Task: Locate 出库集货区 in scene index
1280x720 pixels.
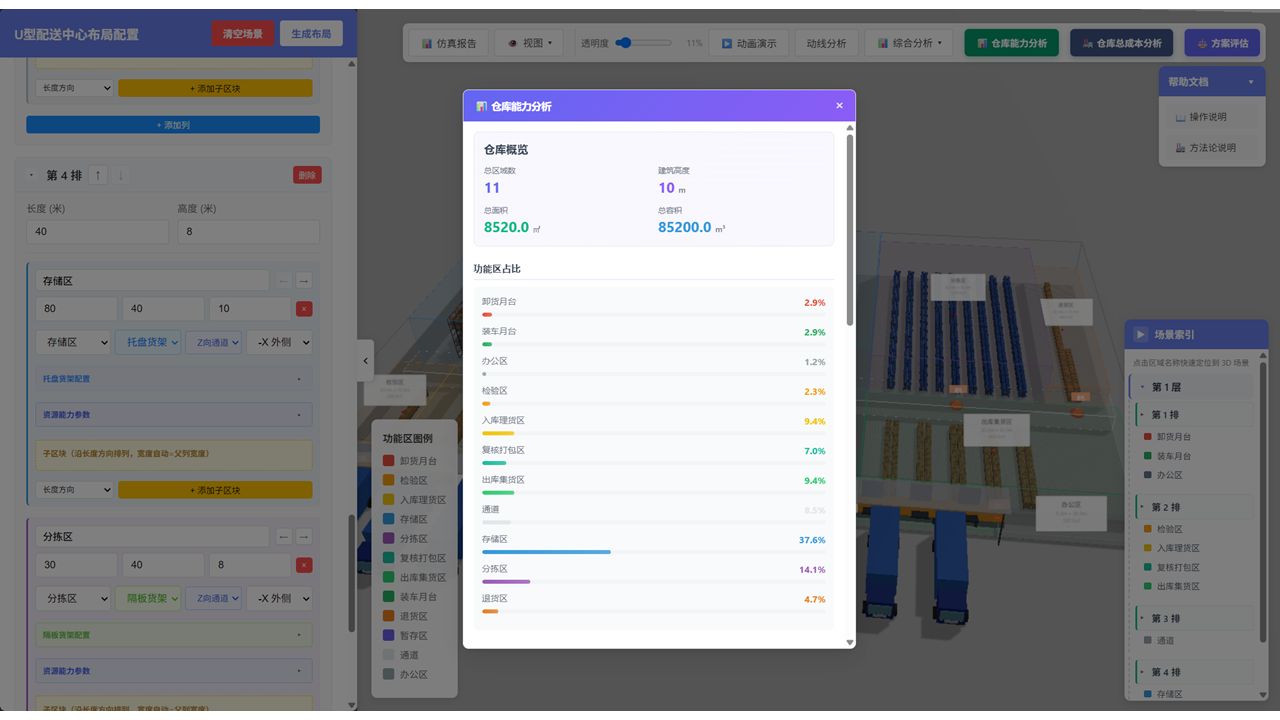Action: click(1177, 586)
